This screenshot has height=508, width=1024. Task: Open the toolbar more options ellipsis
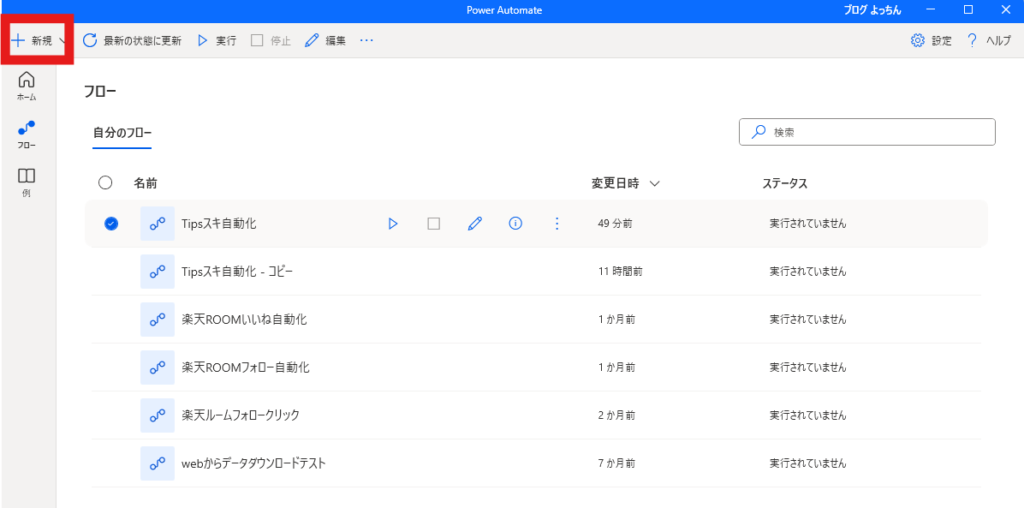pyautogui.click(x=366, y=40)
